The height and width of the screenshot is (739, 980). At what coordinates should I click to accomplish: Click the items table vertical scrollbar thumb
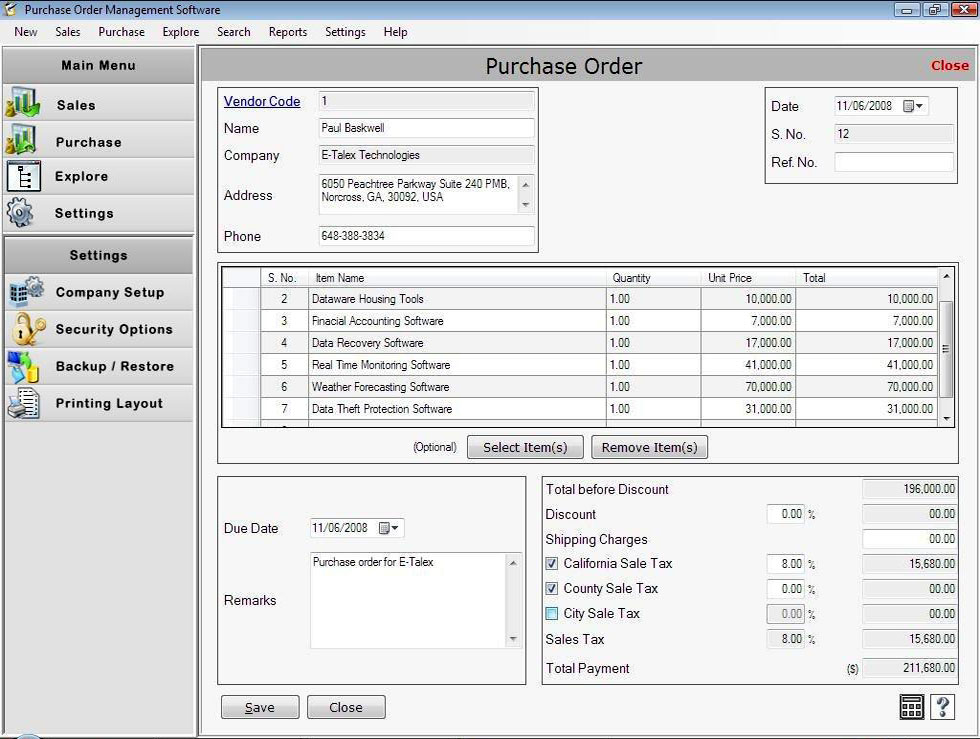pyautogui.click(x=946, y=349)
